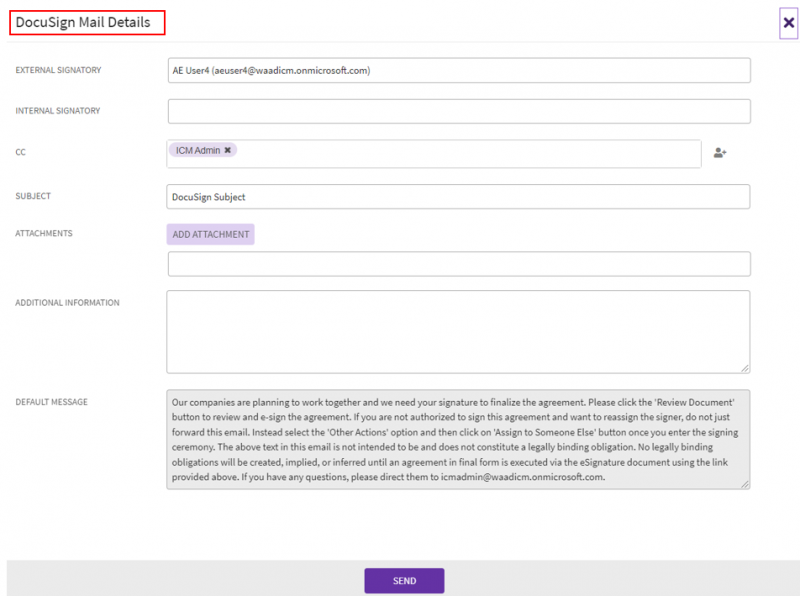Click the Additional Information text area
Image resolution: width=800 pixels, height=596 pixels.
click(x=458, y=332)
